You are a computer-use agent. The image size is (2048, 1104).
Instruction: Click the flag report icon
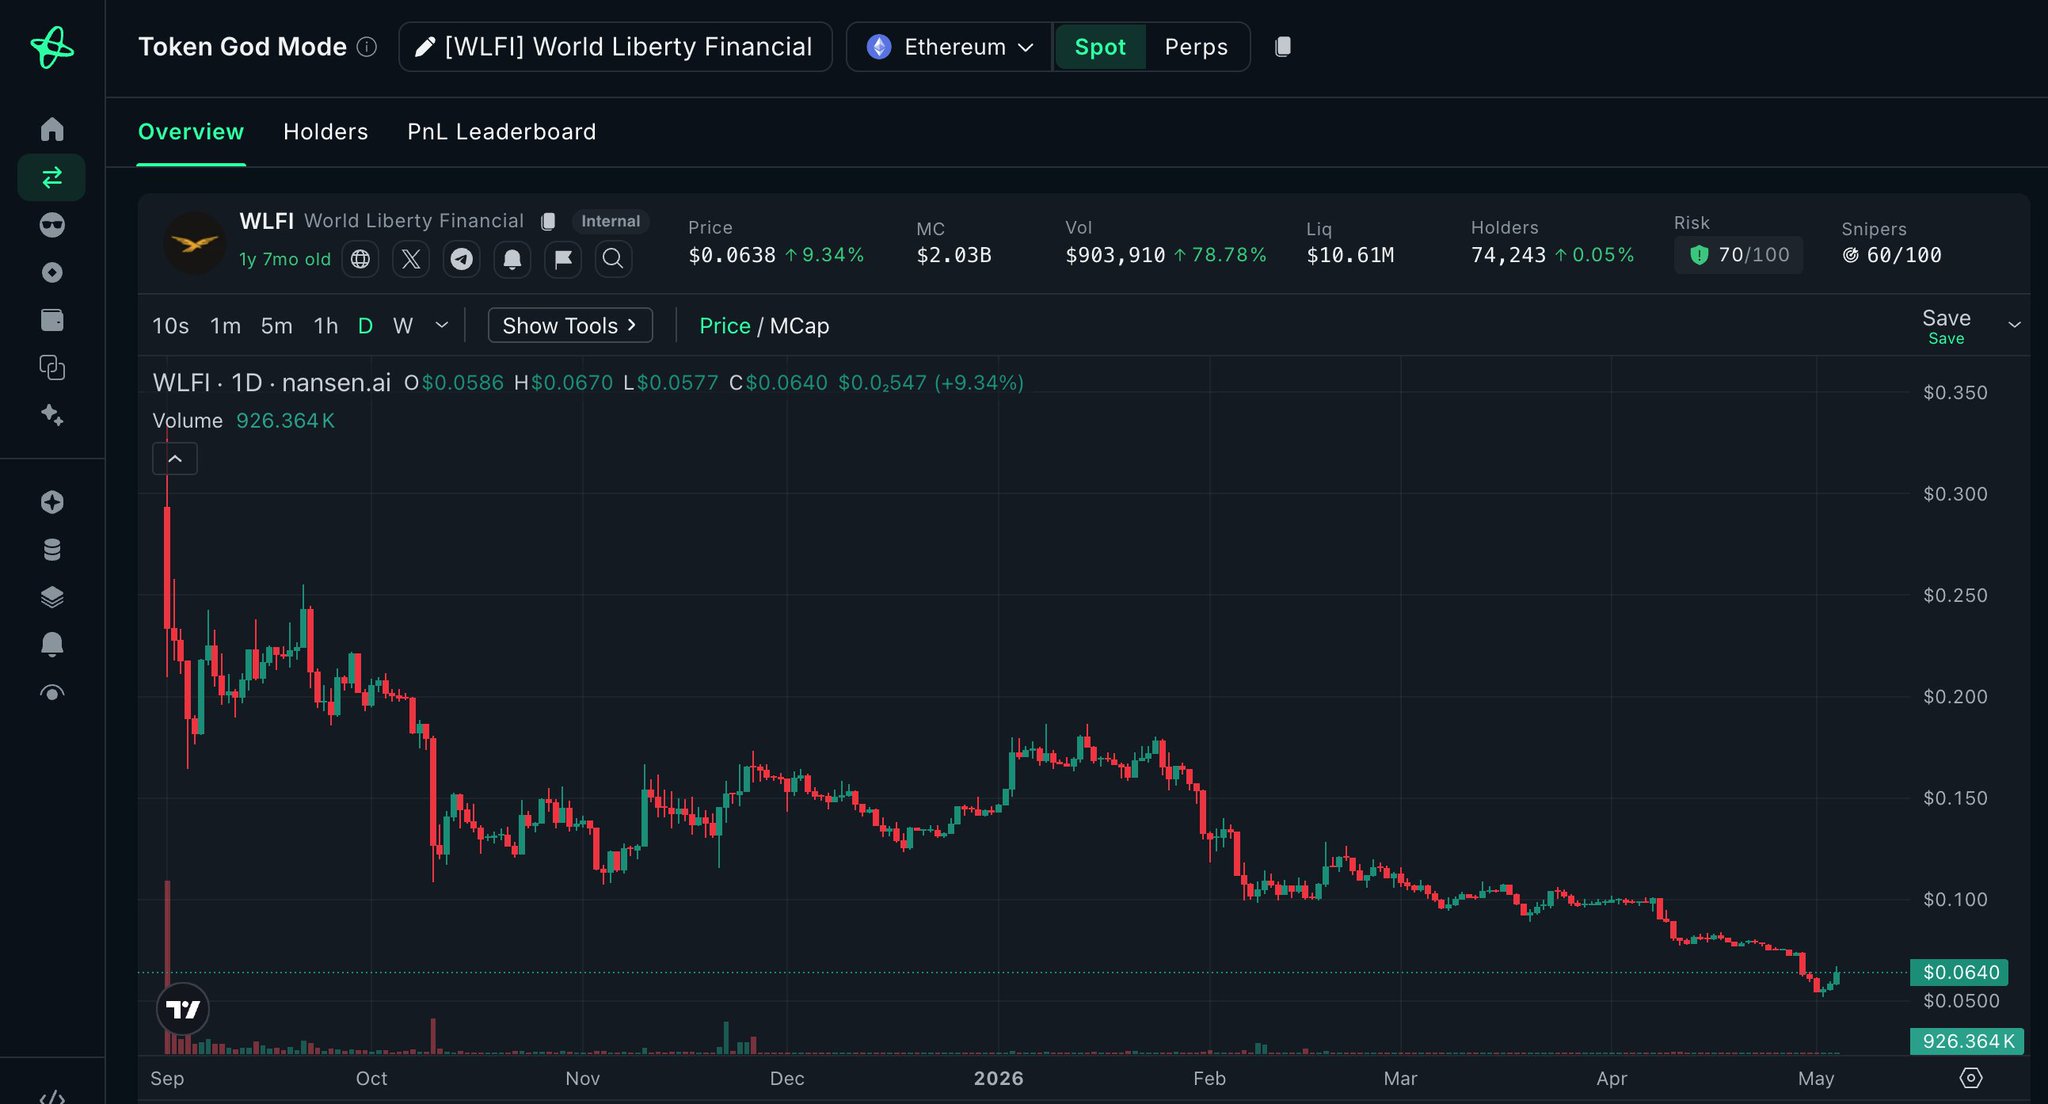coord(563,259)
